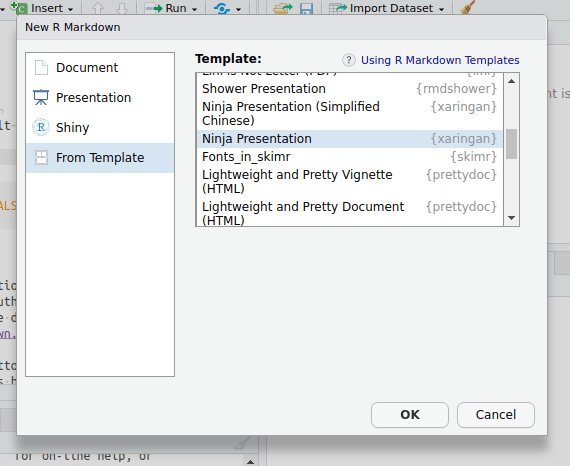
Task: Click the Insert chunk icon
Action: [x=19, y=7]
